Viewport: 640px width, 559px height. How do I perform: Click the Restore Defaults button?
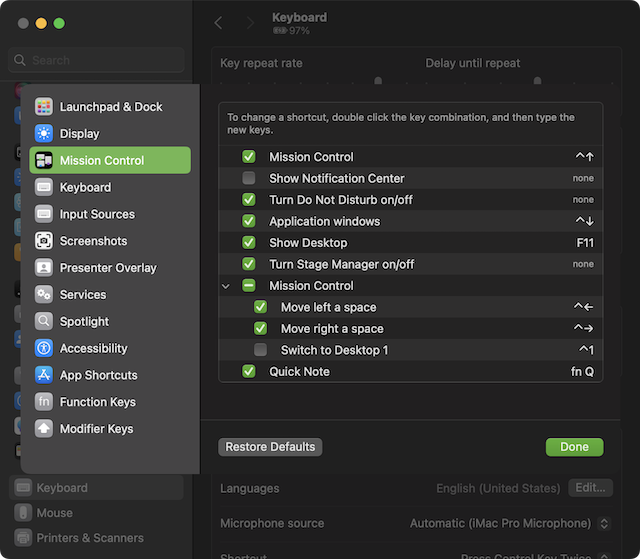[x=270, y=447]
